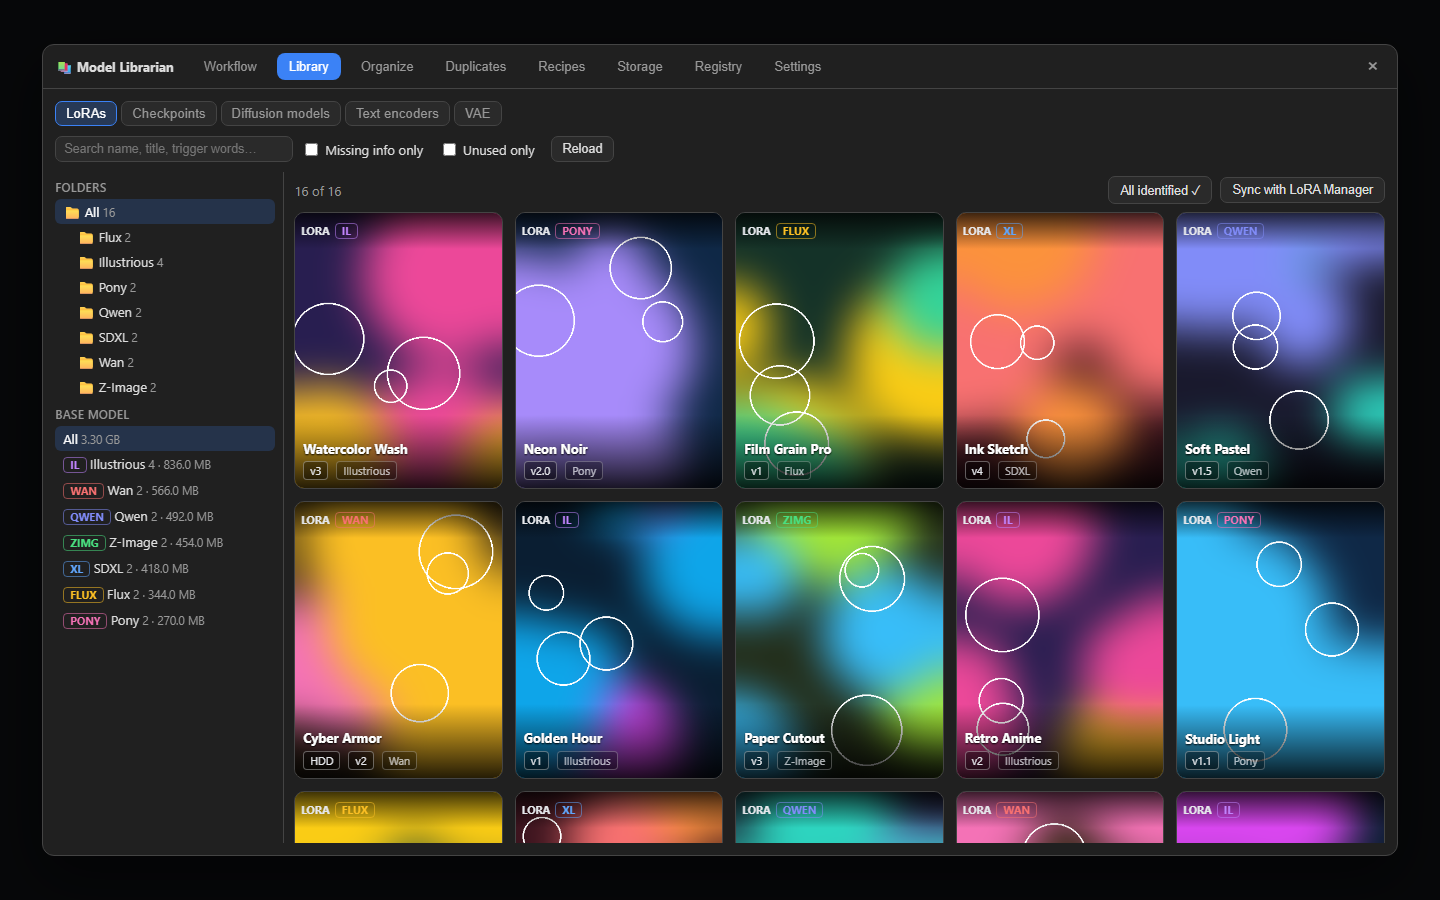1440x900 pixels.
Task: Show the Diffusion models list
Action: click(x=280, y=113)
